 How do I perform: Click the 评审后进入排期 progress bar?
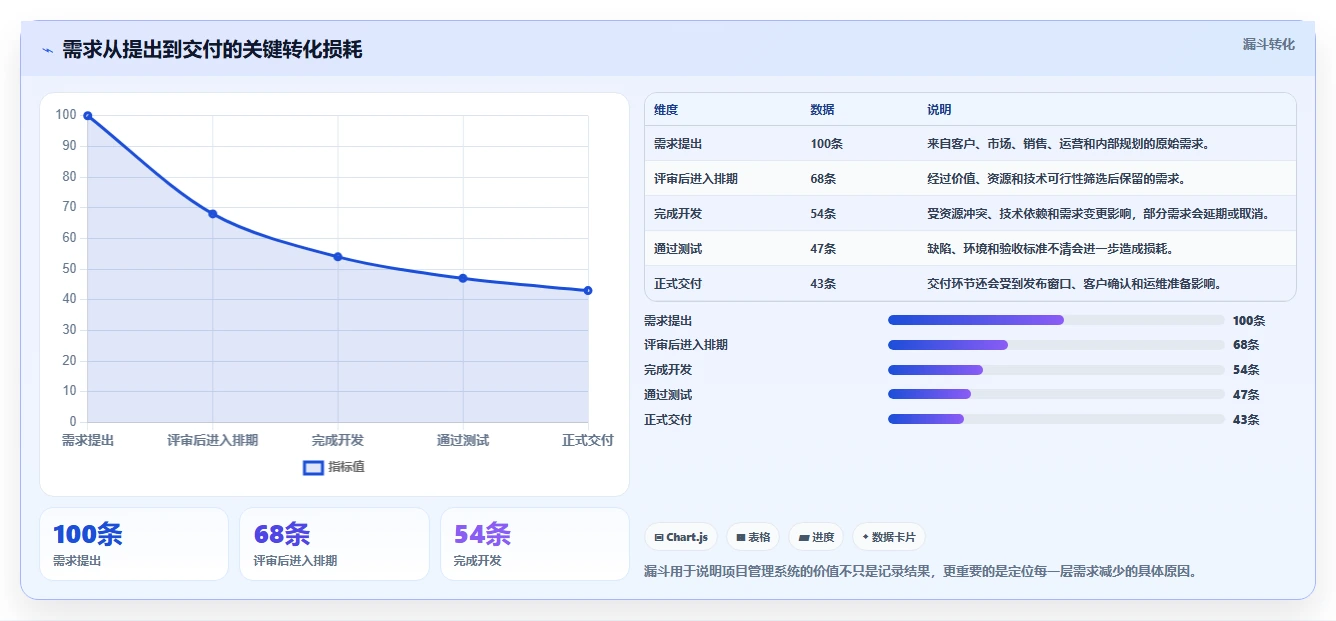coord(1056,345)
